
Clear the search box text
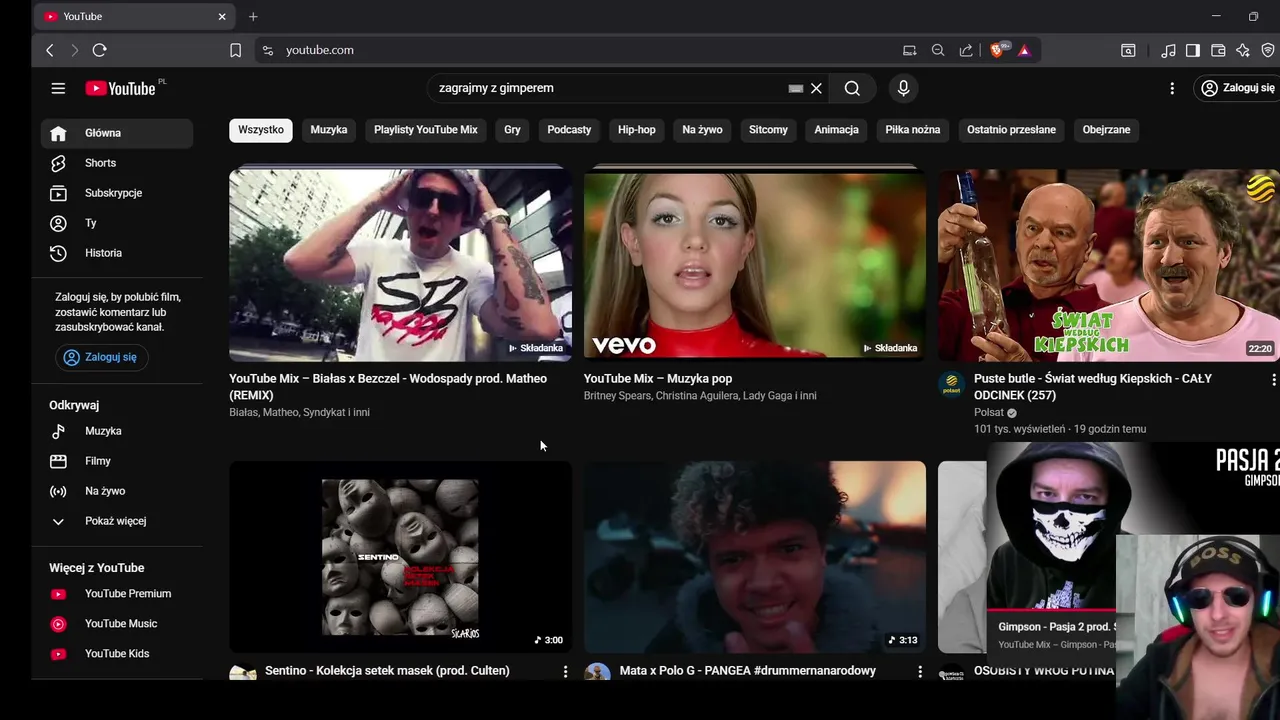(816, 88)
